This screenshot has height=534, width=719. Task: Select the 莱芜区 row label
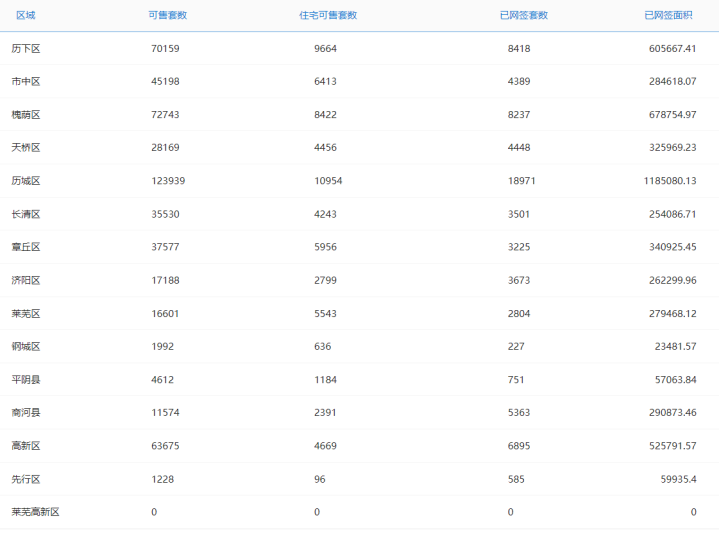point(26,314)
